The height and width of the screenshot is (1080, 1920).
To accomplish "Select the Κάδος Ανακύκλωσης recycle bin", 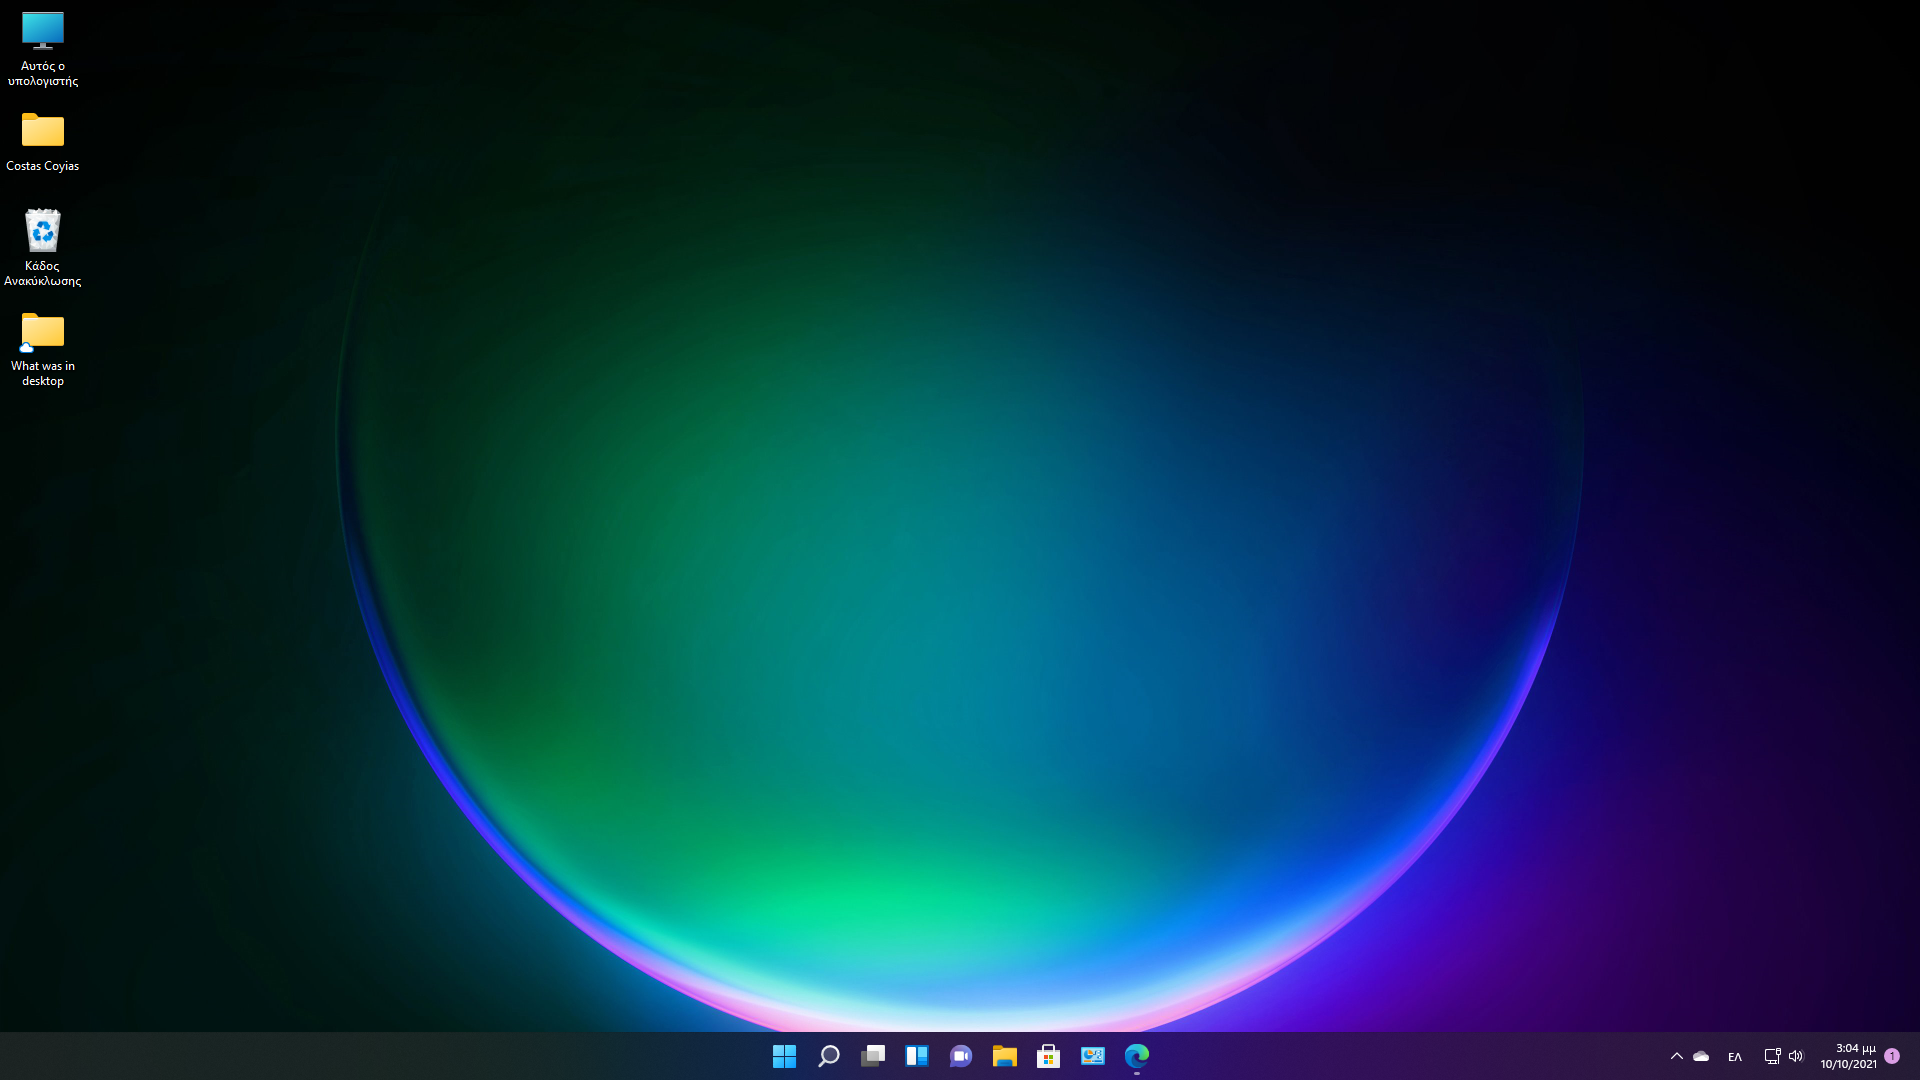I will pos(43,246).
